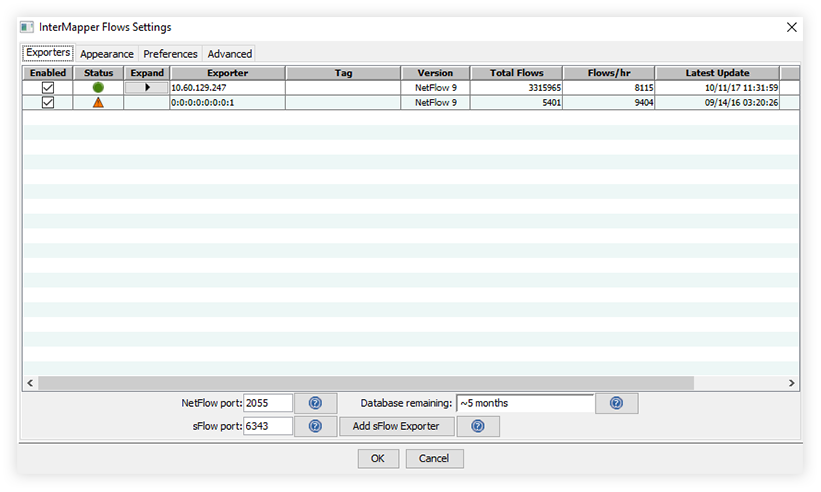This screenshot has height=492, width=821.
Task: Uncheck Enabled for exporter 0:0:0:0:0:0:0:1
Action: point(48,103)
